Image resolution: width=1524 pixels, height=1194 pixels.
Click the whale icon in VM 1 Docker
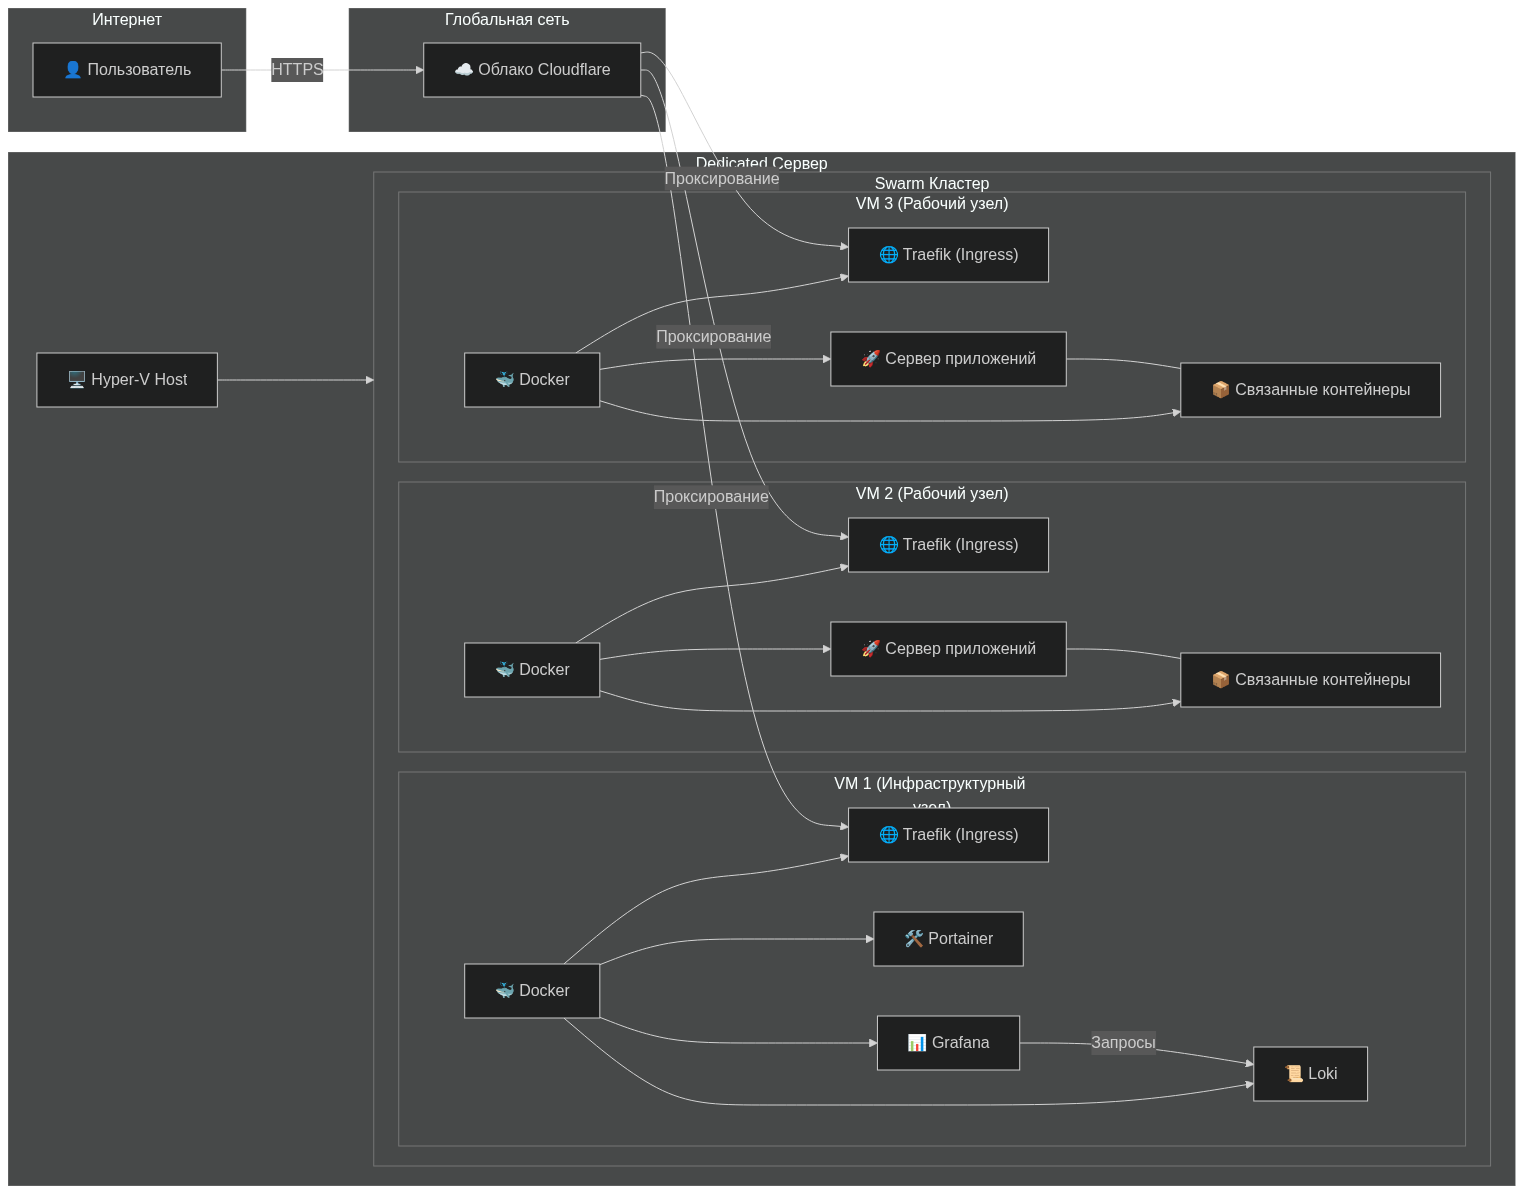click(505, 991)
